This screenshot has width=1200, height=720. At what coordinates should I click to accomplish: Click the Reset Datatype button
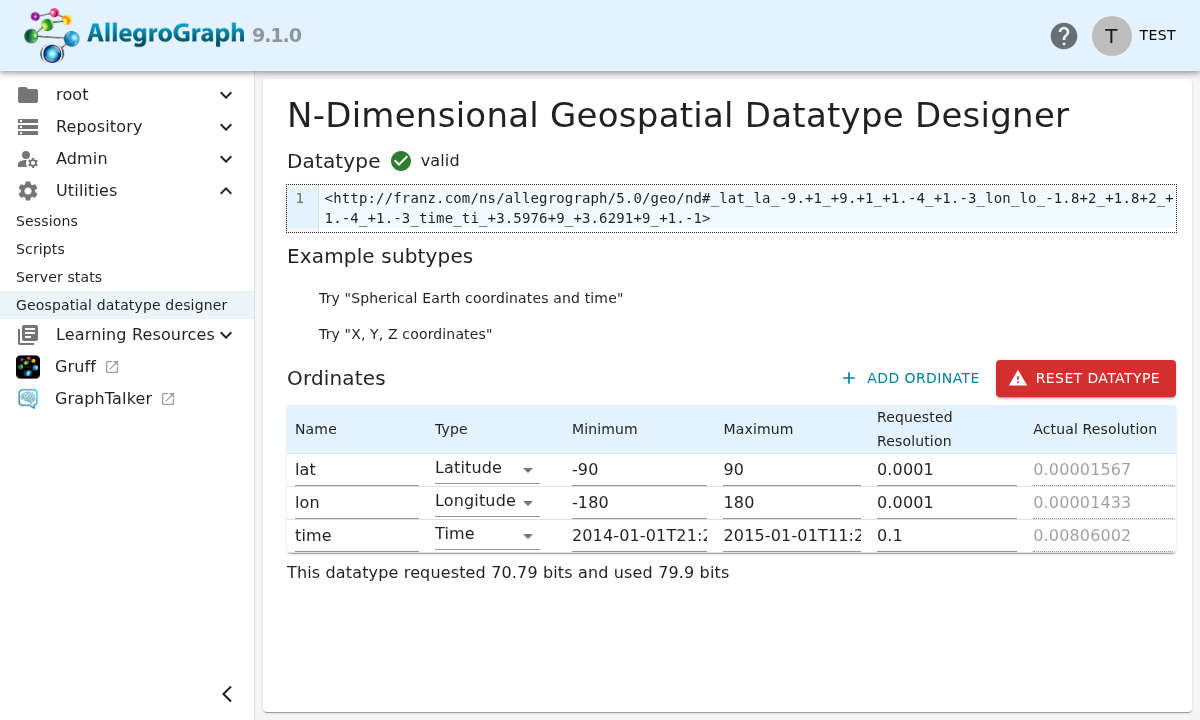click(1086, 378)
